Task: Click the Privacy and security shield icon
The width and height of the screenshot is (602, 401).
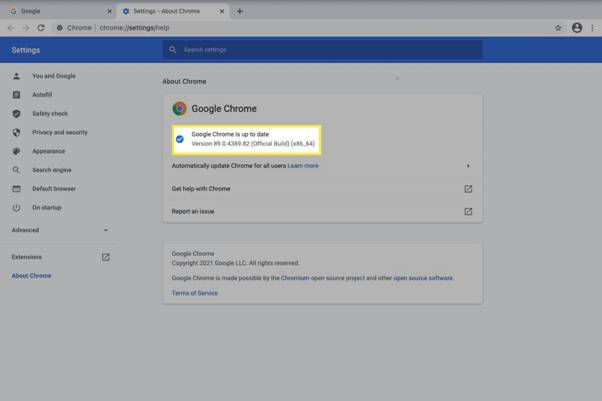Action: pos(16,132)
